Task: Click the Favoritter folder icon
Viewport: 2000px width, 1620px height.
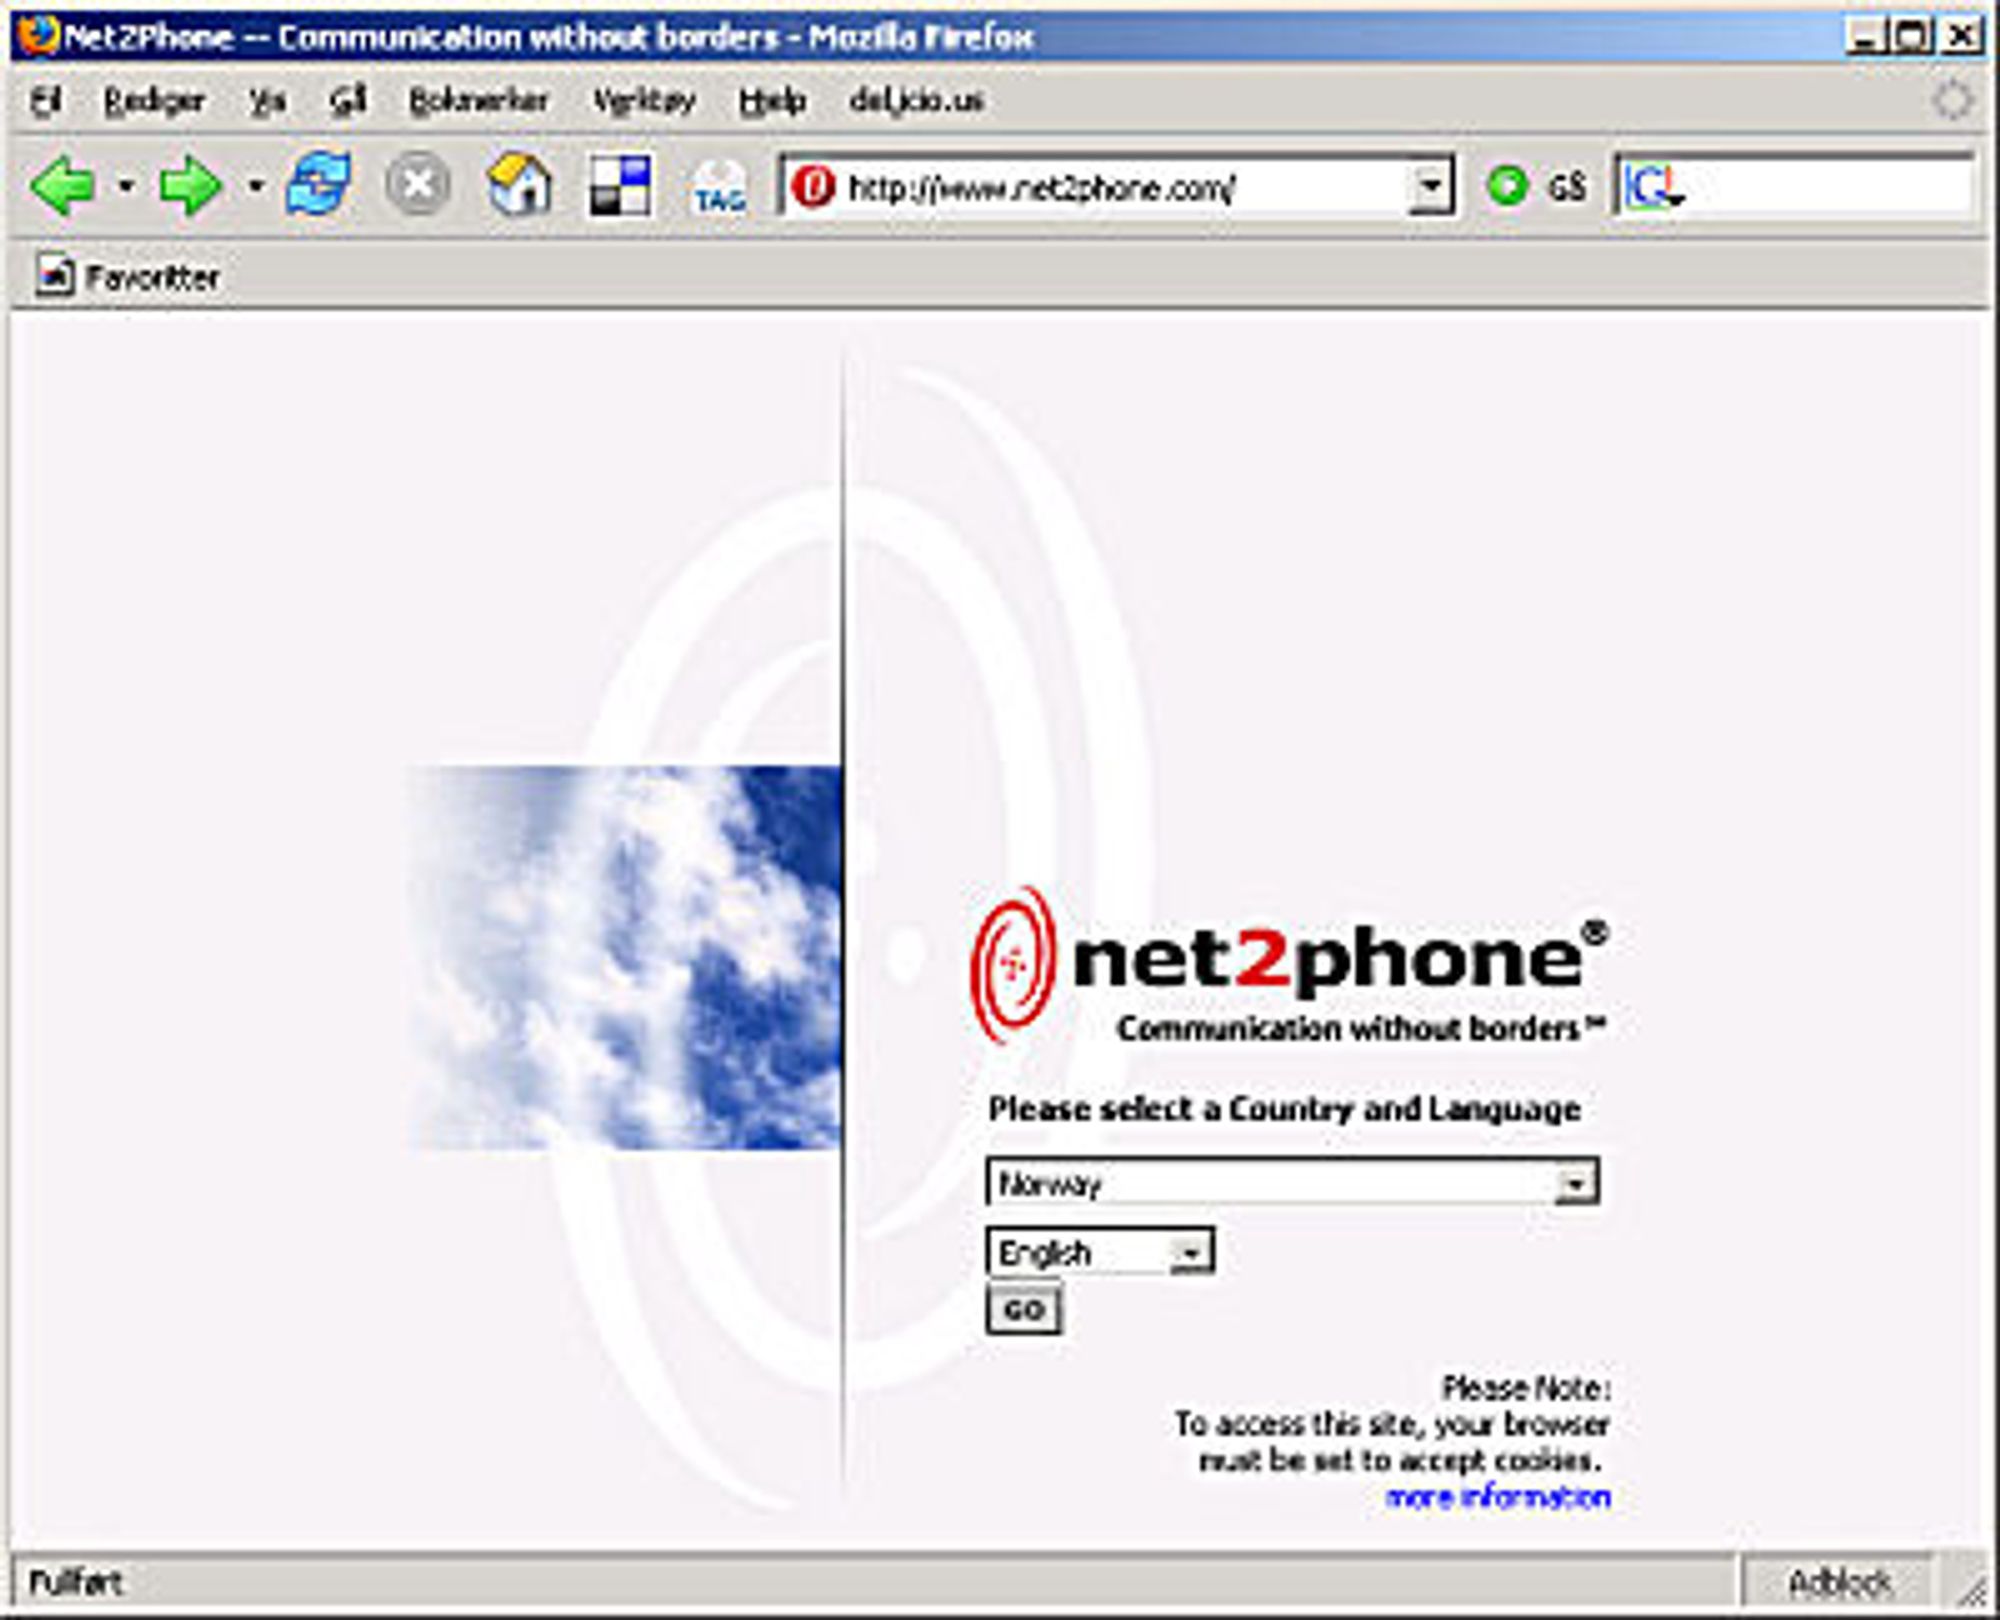Action: click(54, 277)
